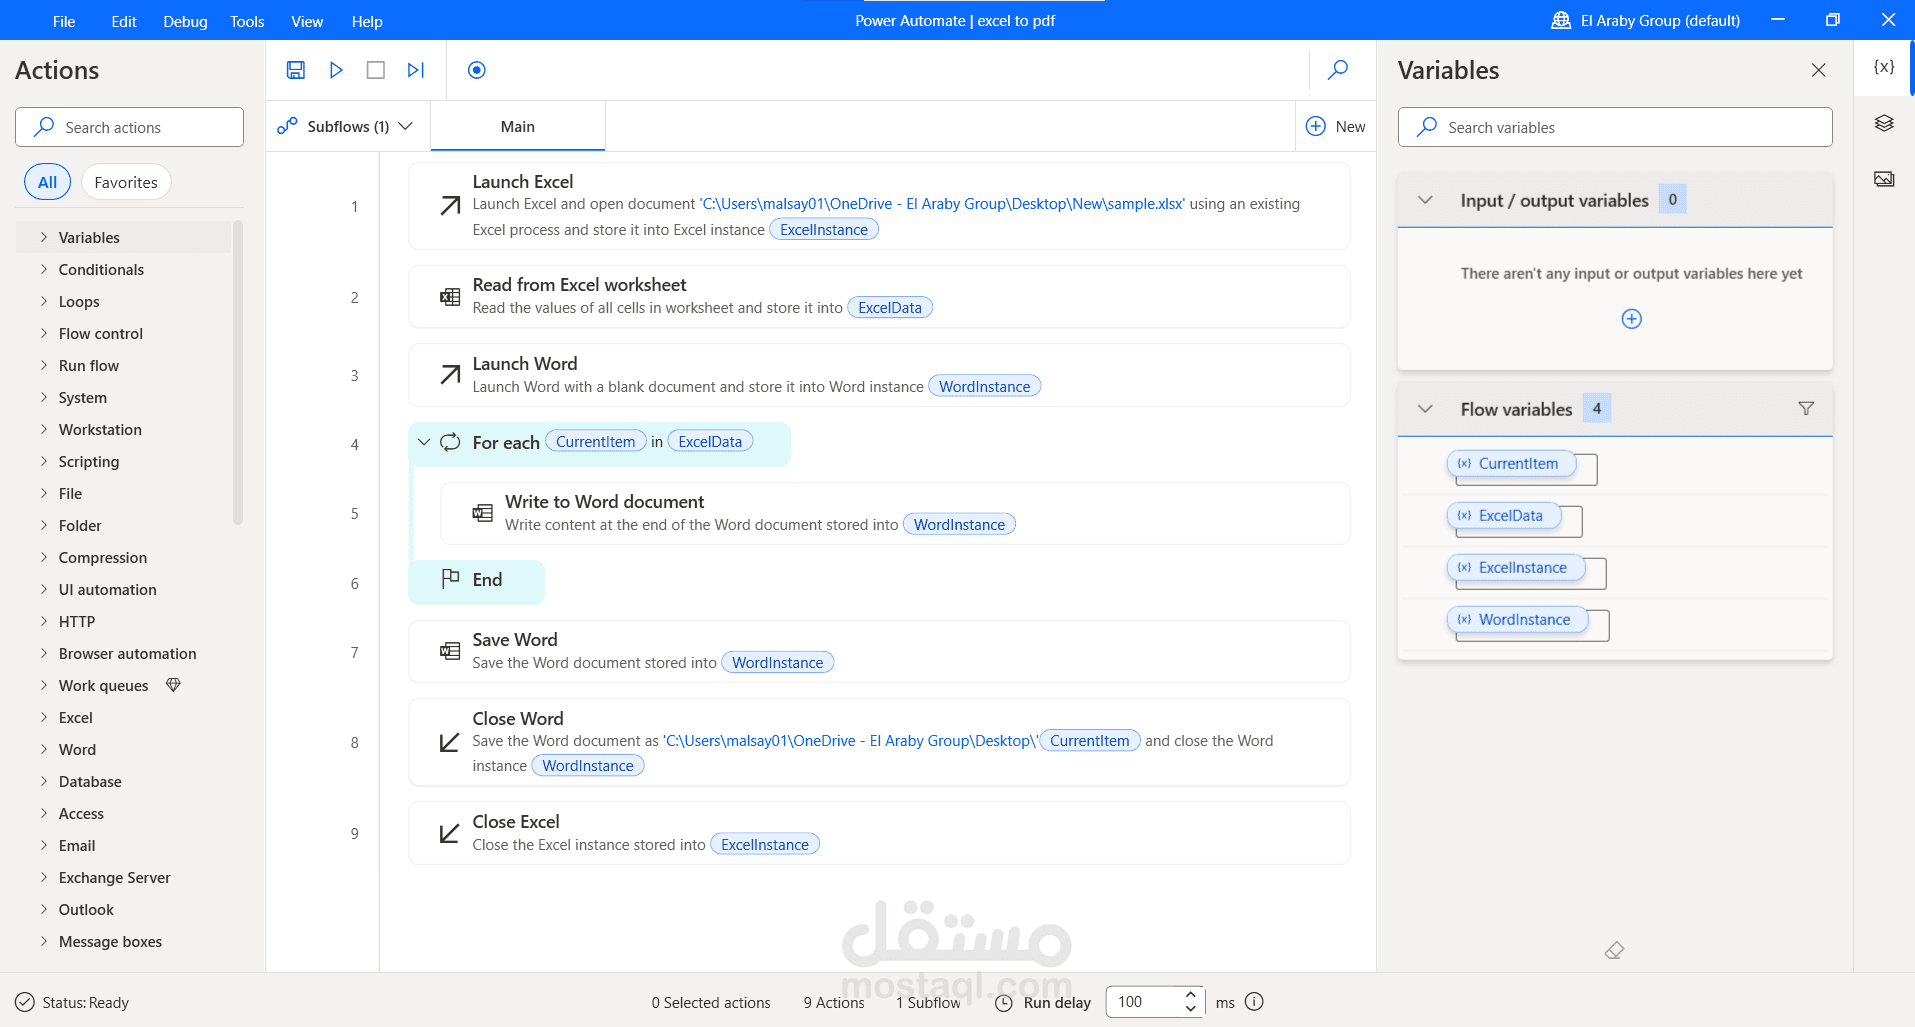Open flow search with the magnifier icon
This screenshot has height=1027, width=1915.
click(1338, 70)
